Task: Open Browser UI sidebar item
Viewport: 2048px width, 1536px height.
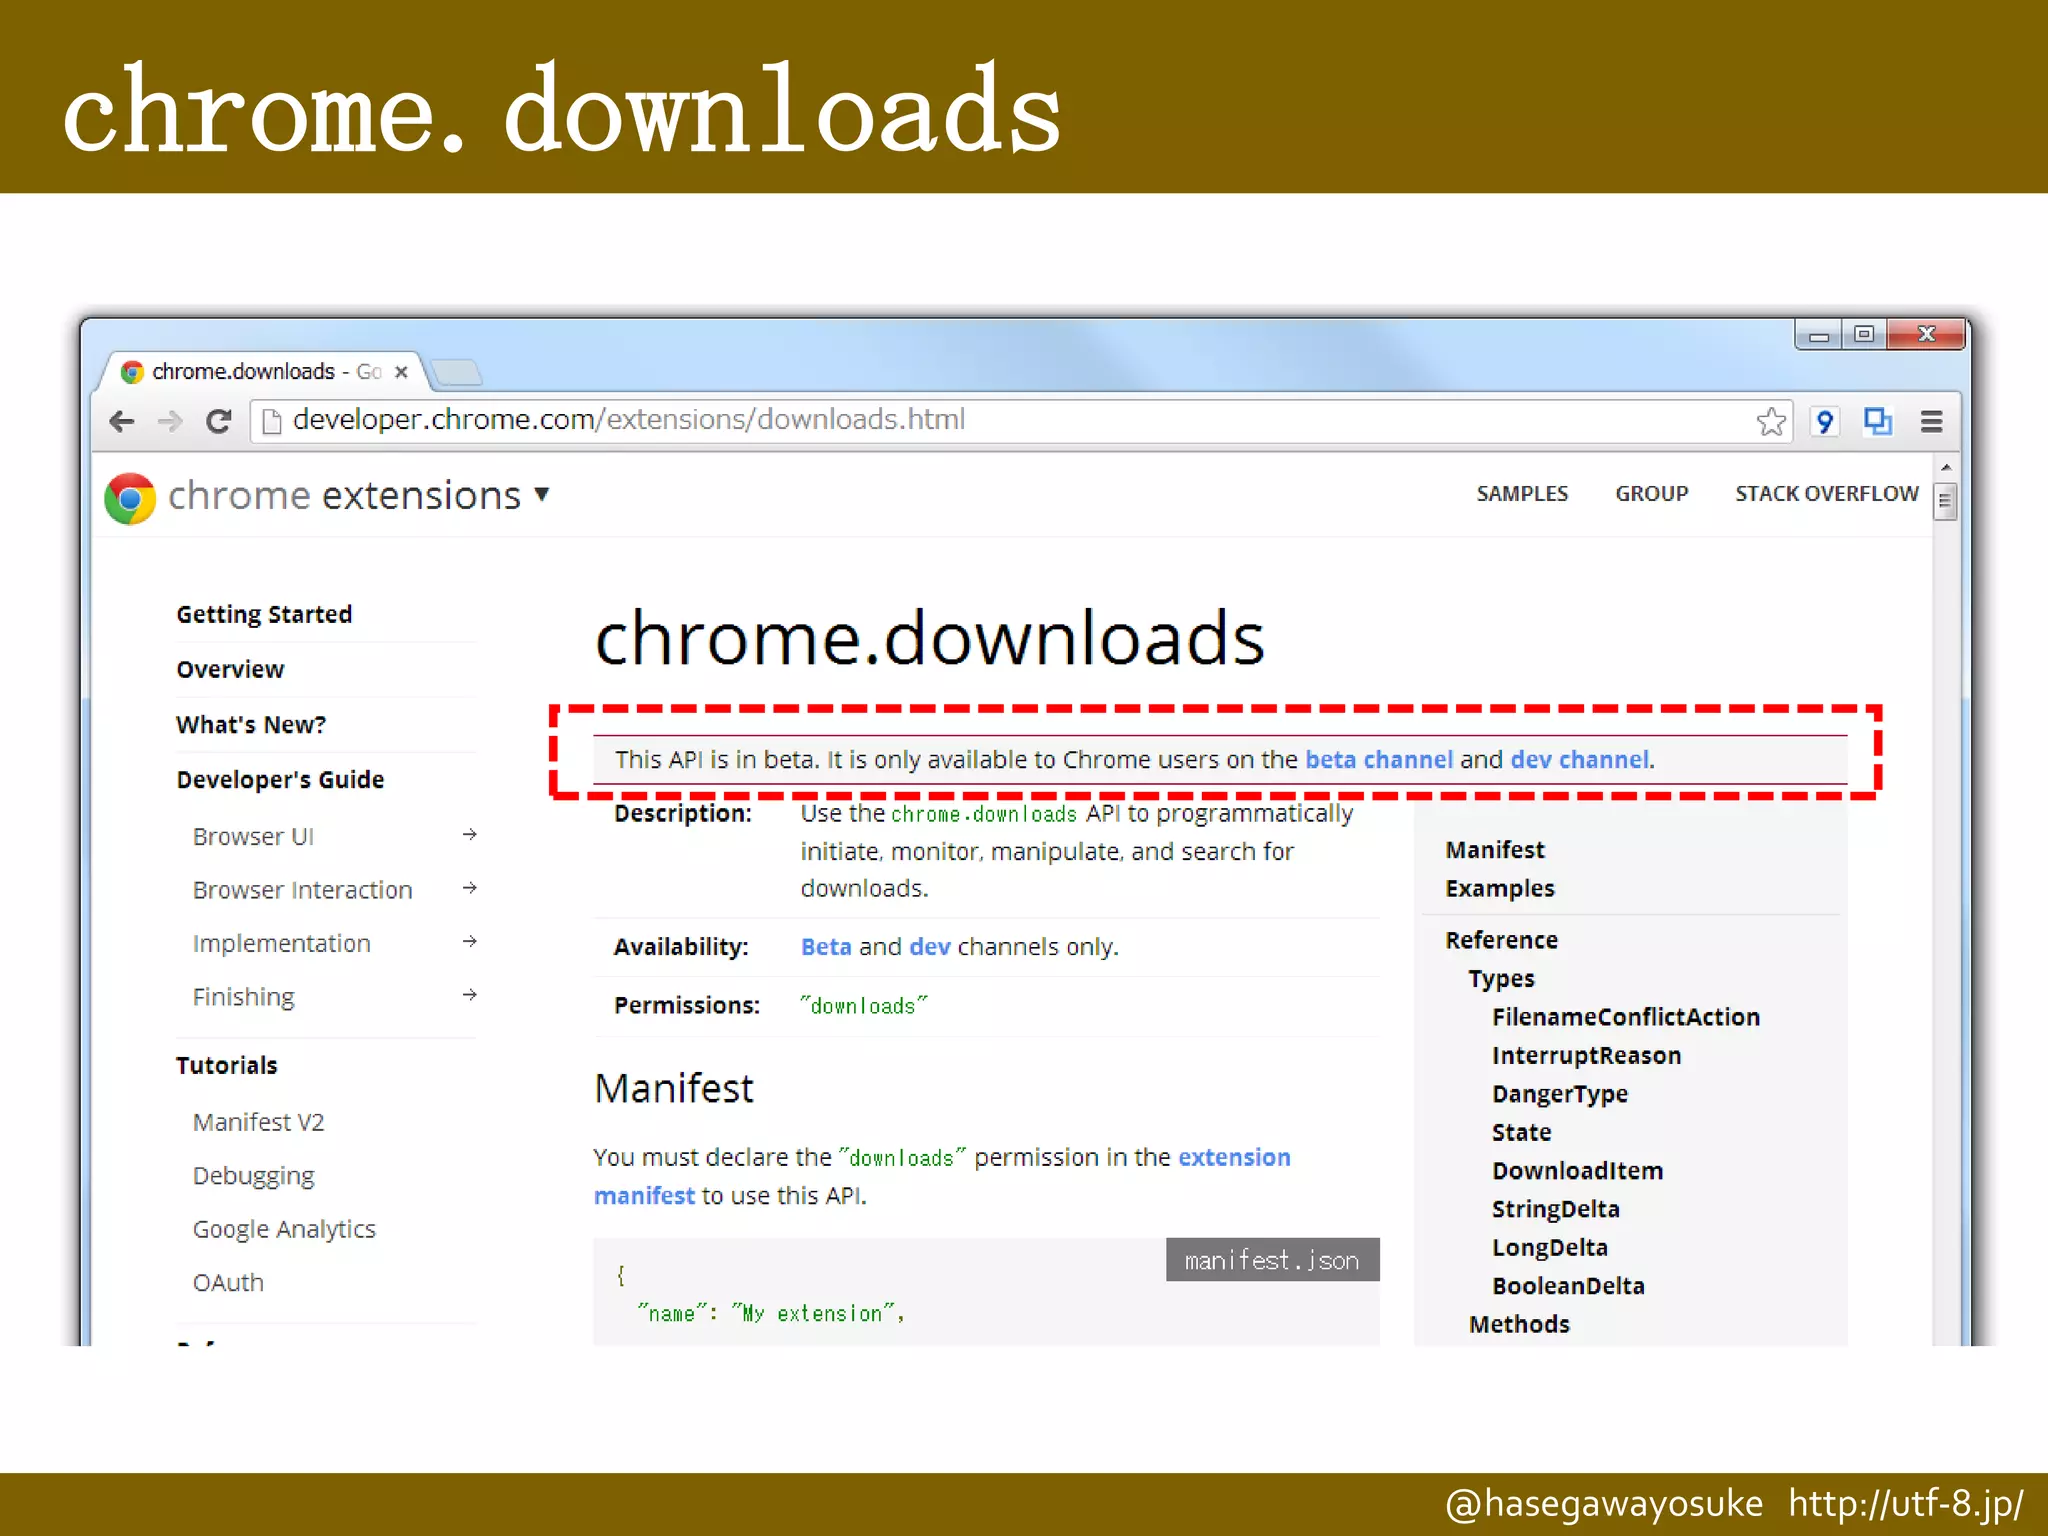Action: [253, 837]
